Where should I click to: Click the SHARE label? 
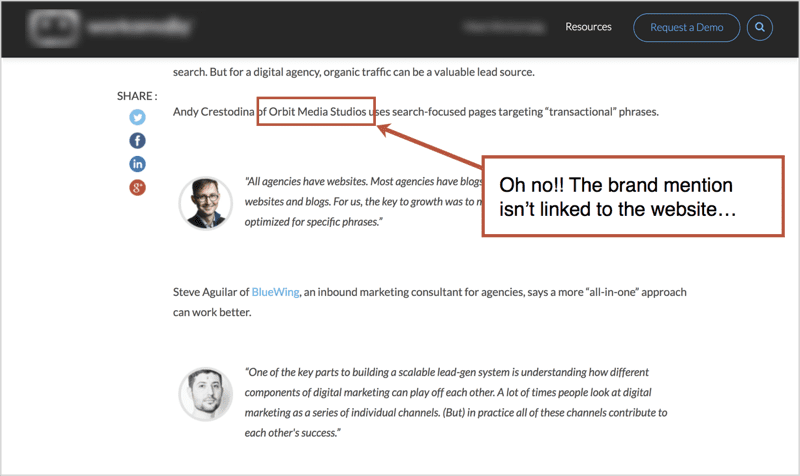(137, 96)
